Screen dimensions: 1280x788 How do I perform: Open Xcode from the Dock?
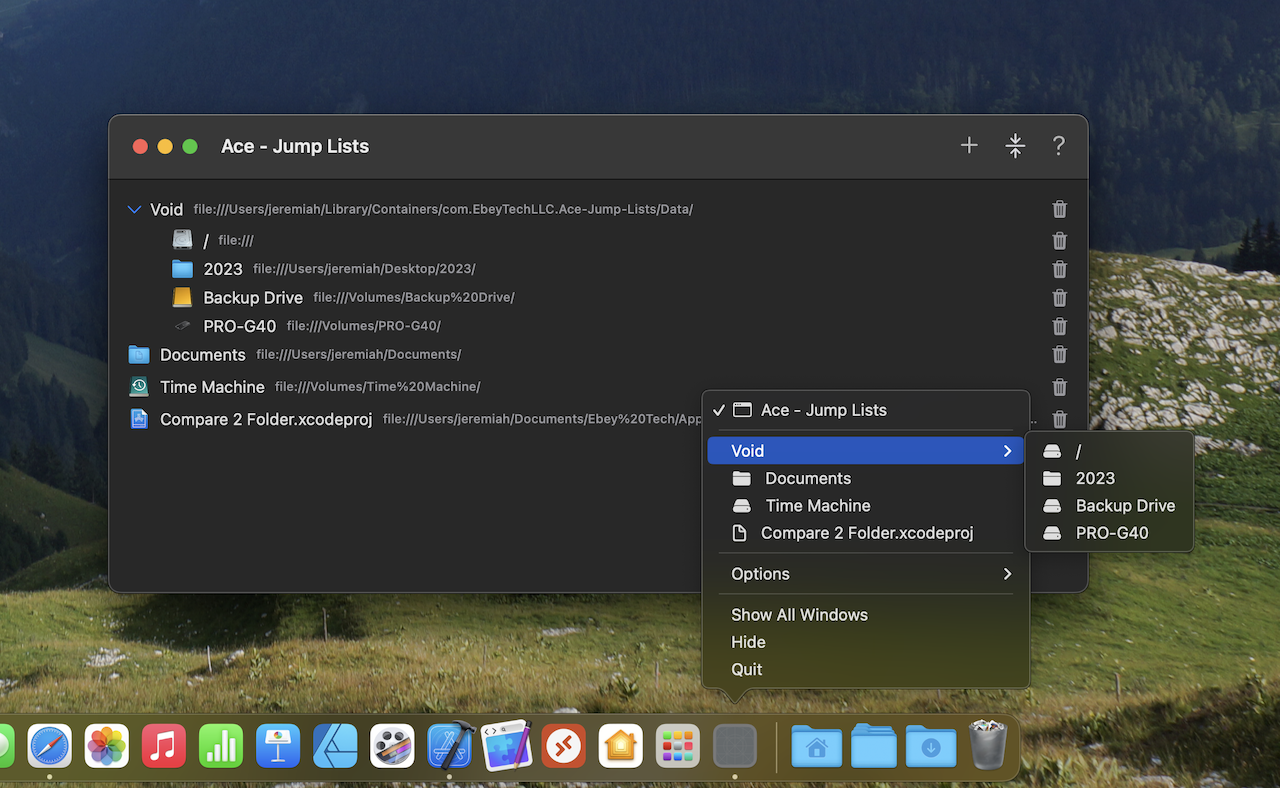(449, 746)
